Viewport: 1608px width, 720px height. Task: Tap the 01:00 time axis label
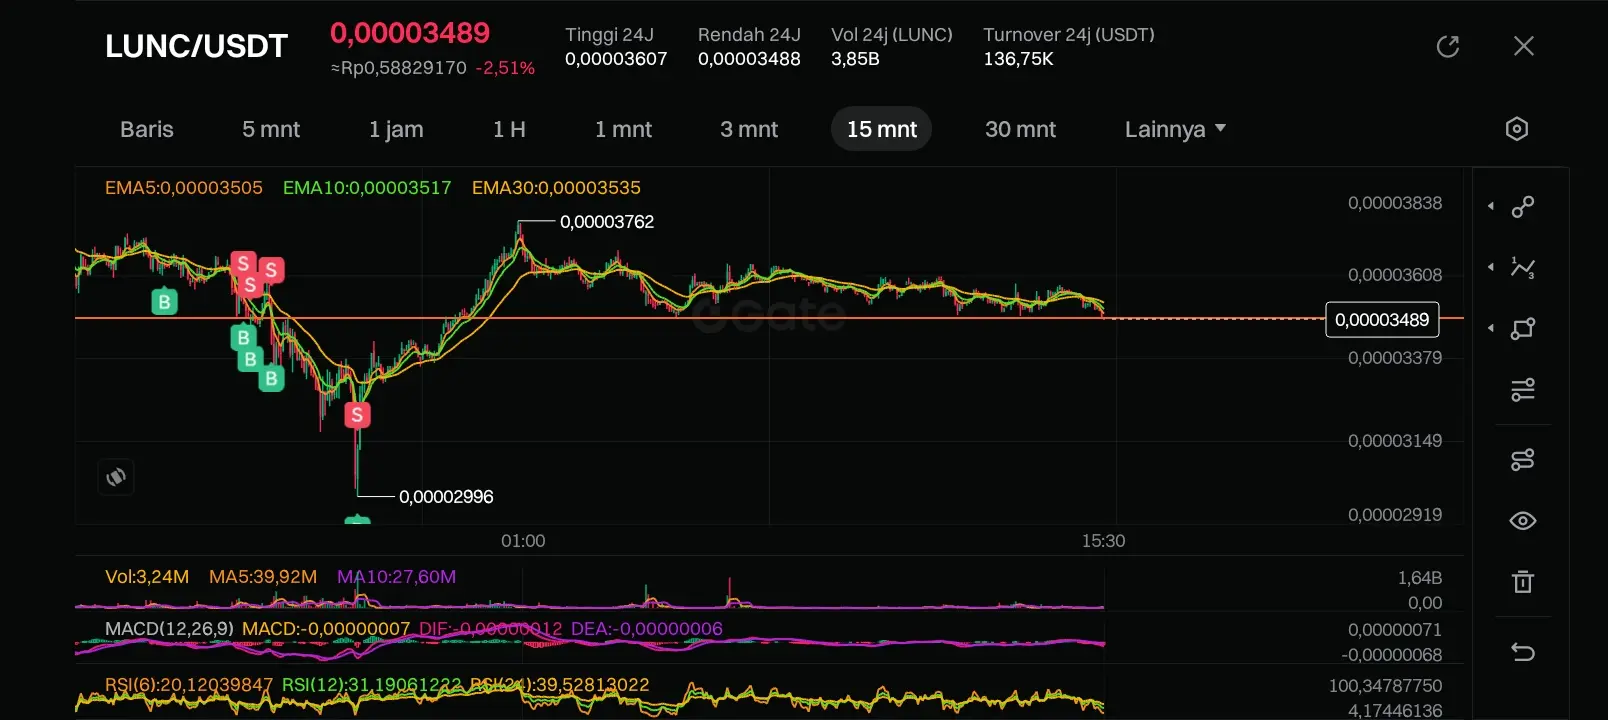(523, 541)
